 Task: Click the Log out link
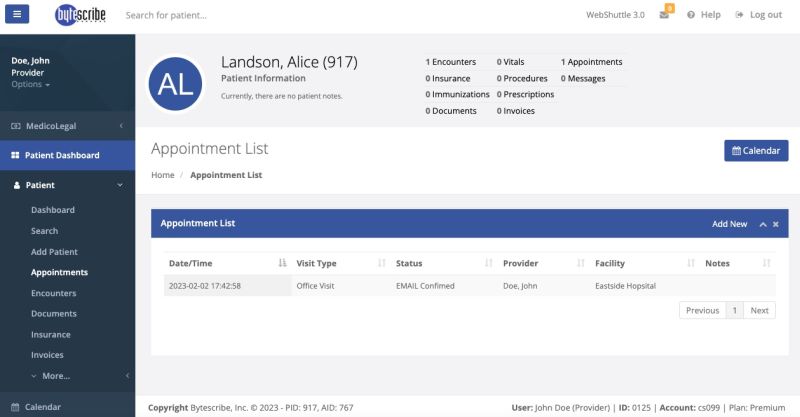pos(758,15)
